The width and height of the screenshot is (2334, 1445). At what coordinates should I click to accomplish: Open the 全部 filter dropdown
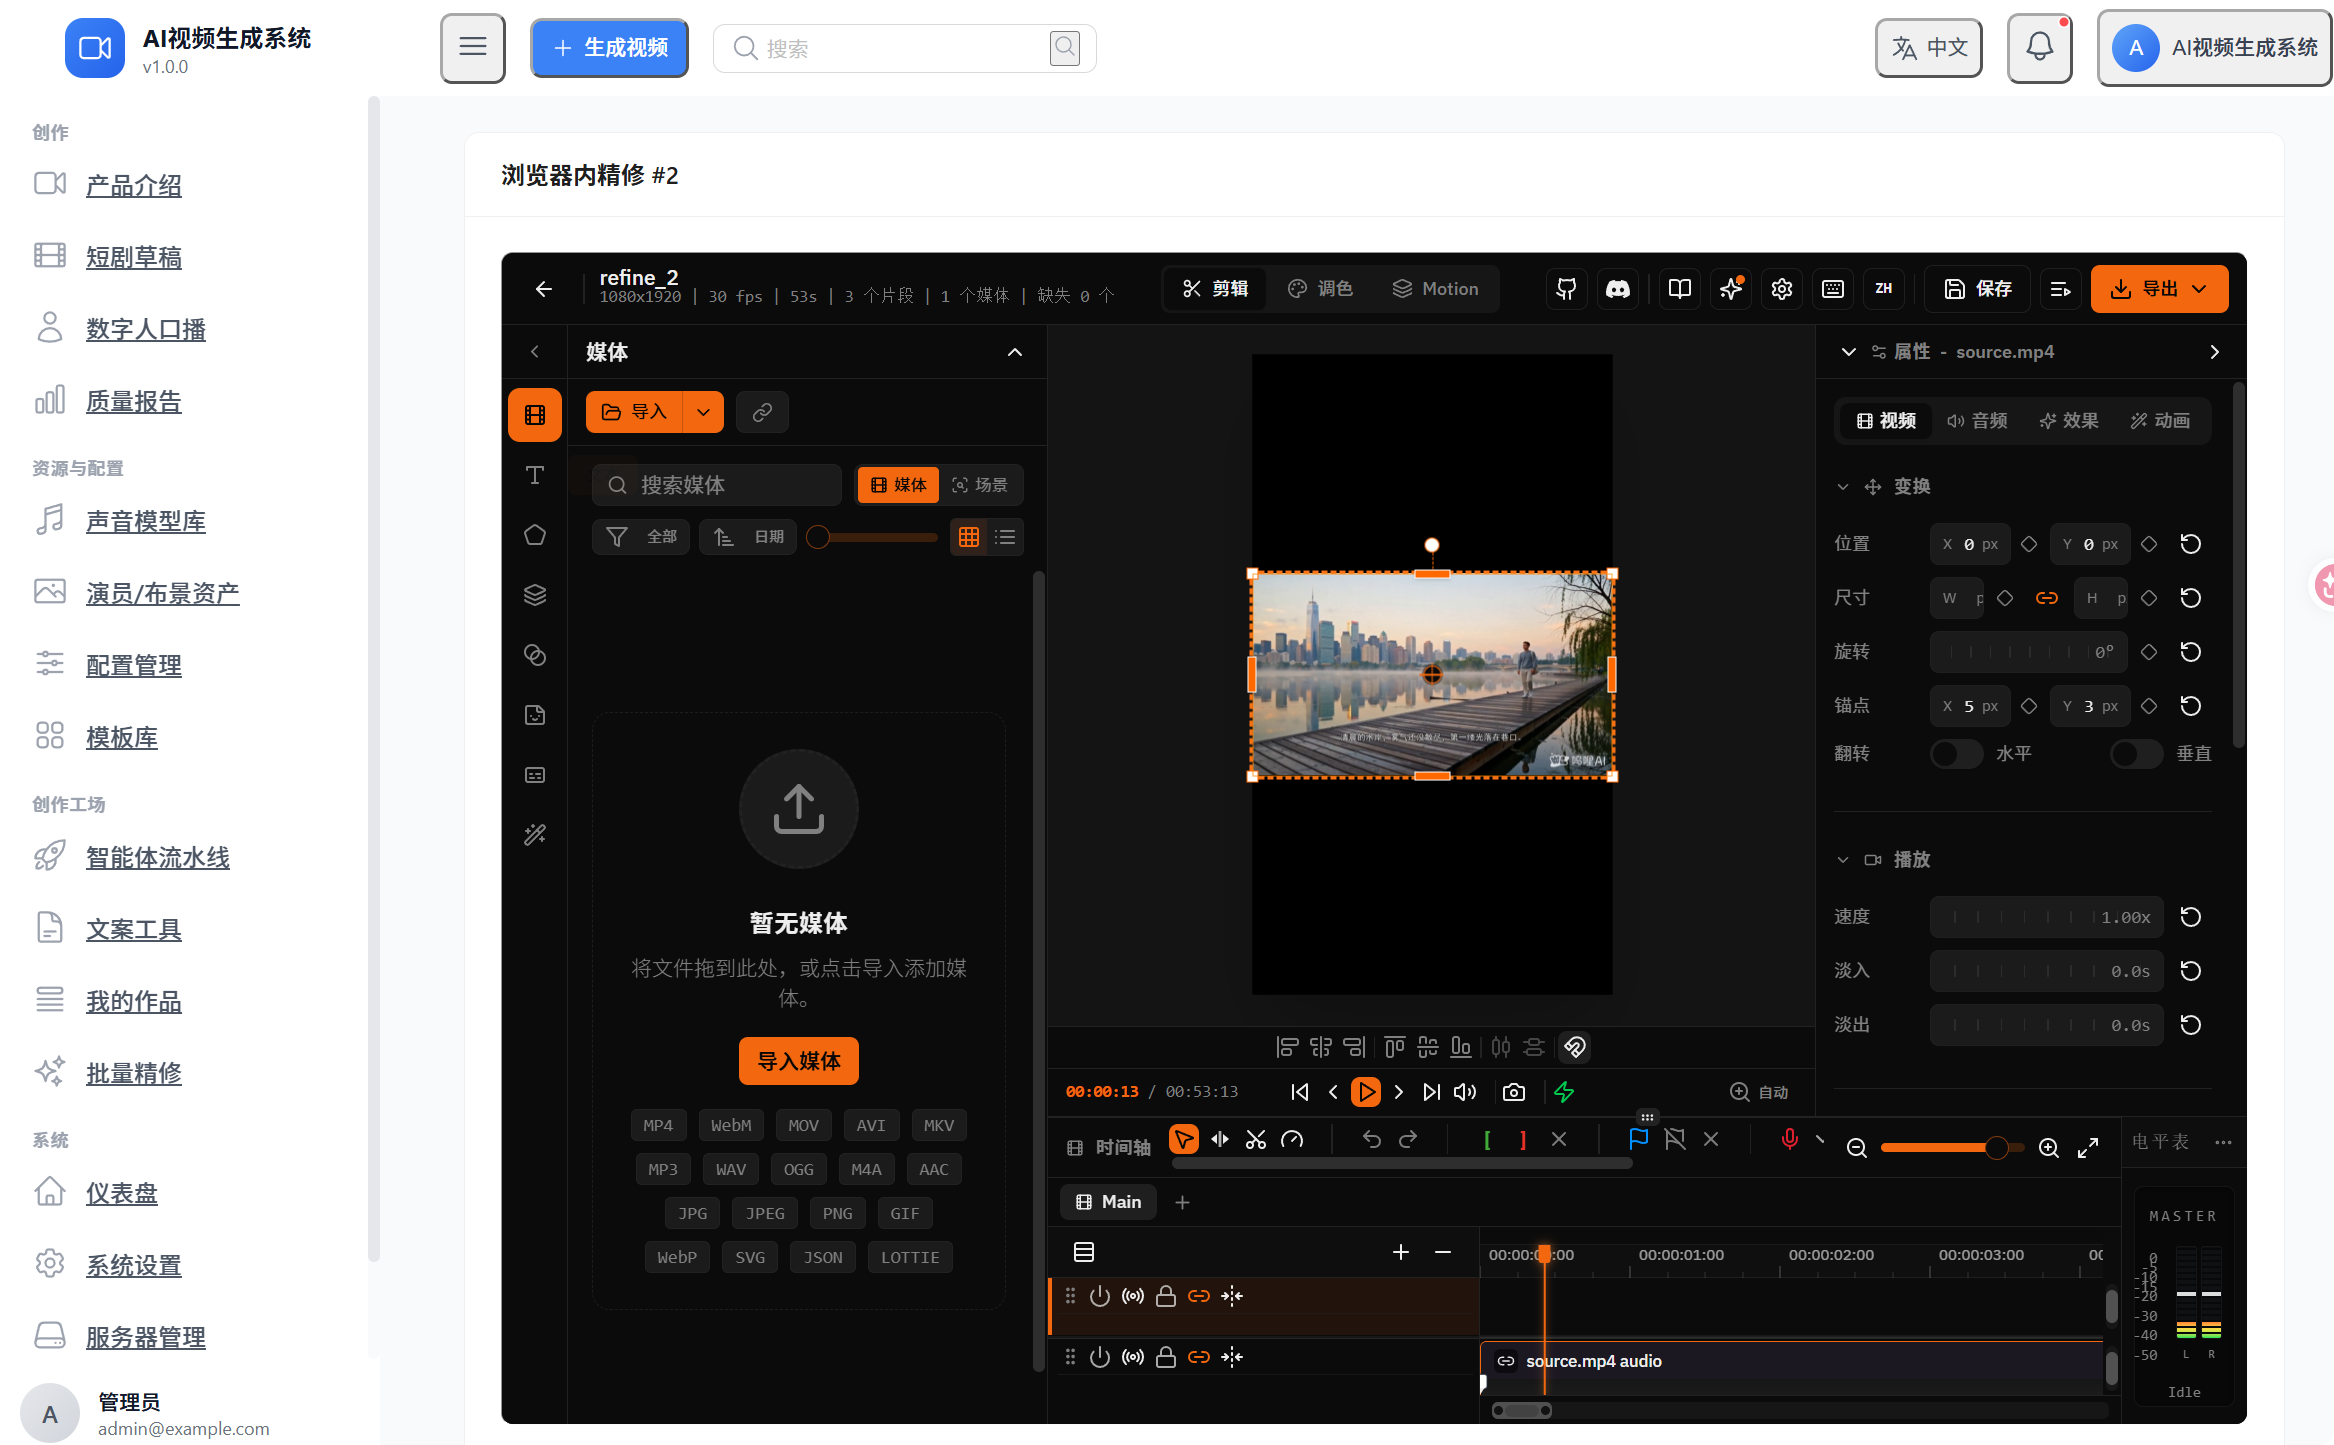(x=641, y=537)
